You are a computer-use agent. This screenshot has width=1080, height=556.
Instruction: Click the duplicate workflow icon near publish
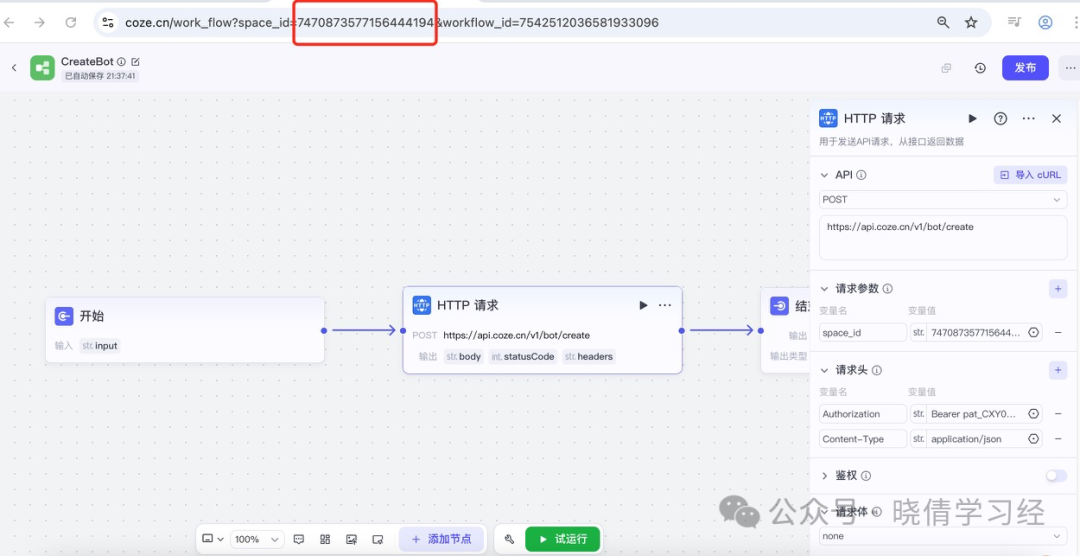(x=946, y=68)
